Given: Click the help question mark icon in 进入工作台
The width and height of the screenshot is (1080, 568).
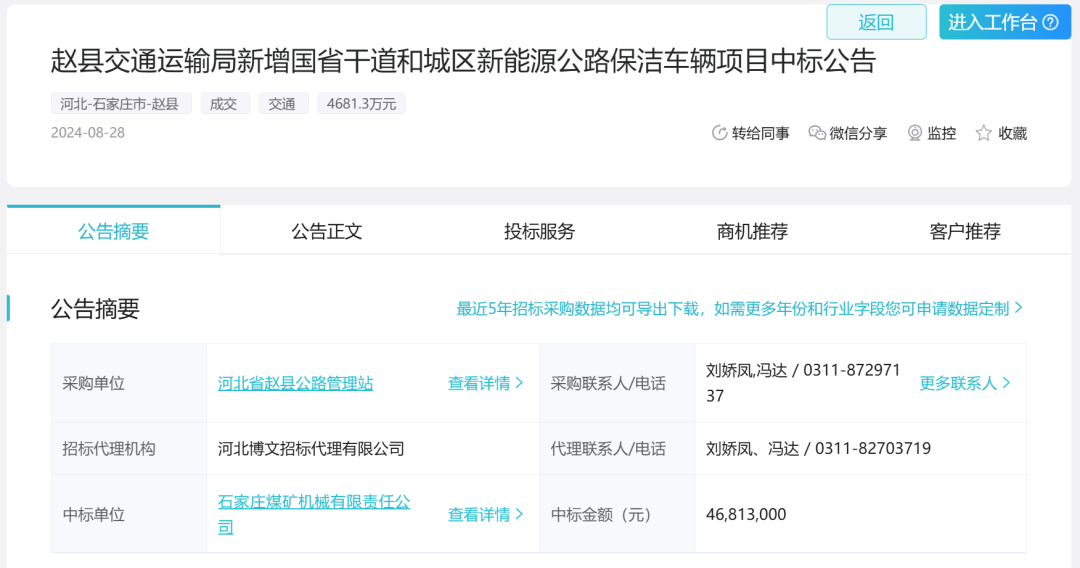Looking at the screenshot, I should click(x=1051, y=23).
